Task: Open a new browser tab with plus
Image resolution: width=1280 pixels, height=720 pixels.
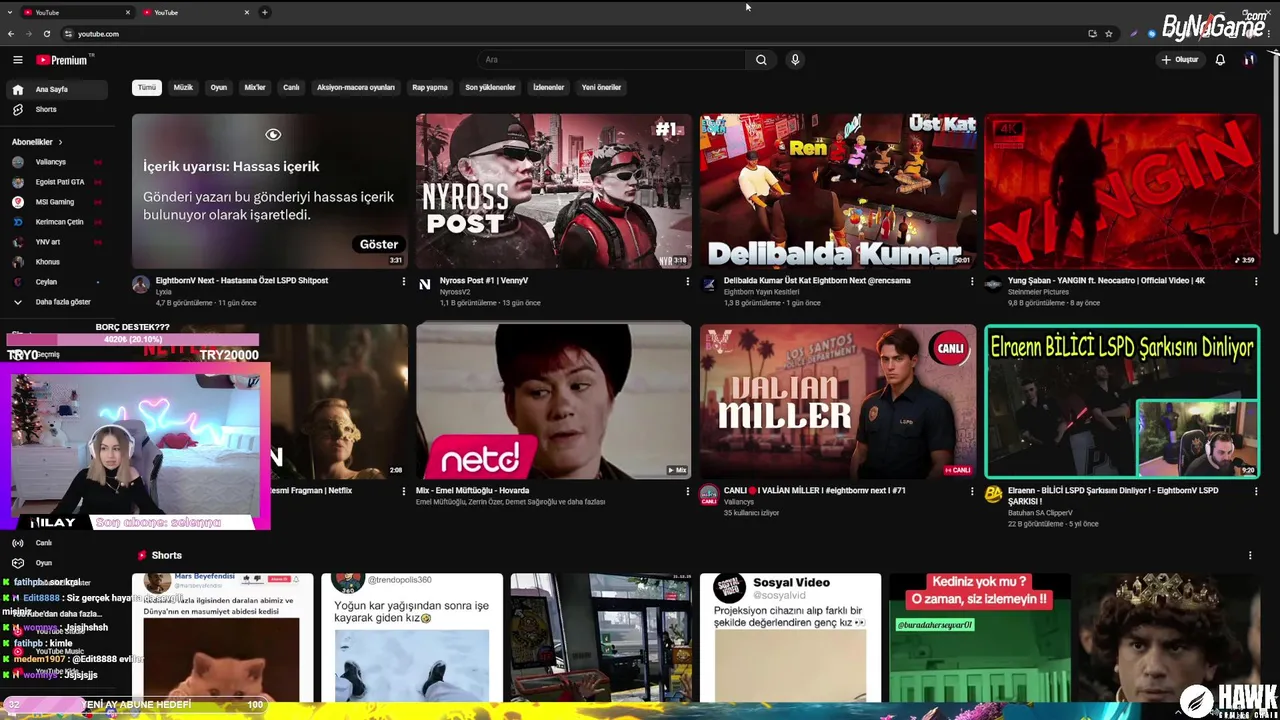Action: 265,12
